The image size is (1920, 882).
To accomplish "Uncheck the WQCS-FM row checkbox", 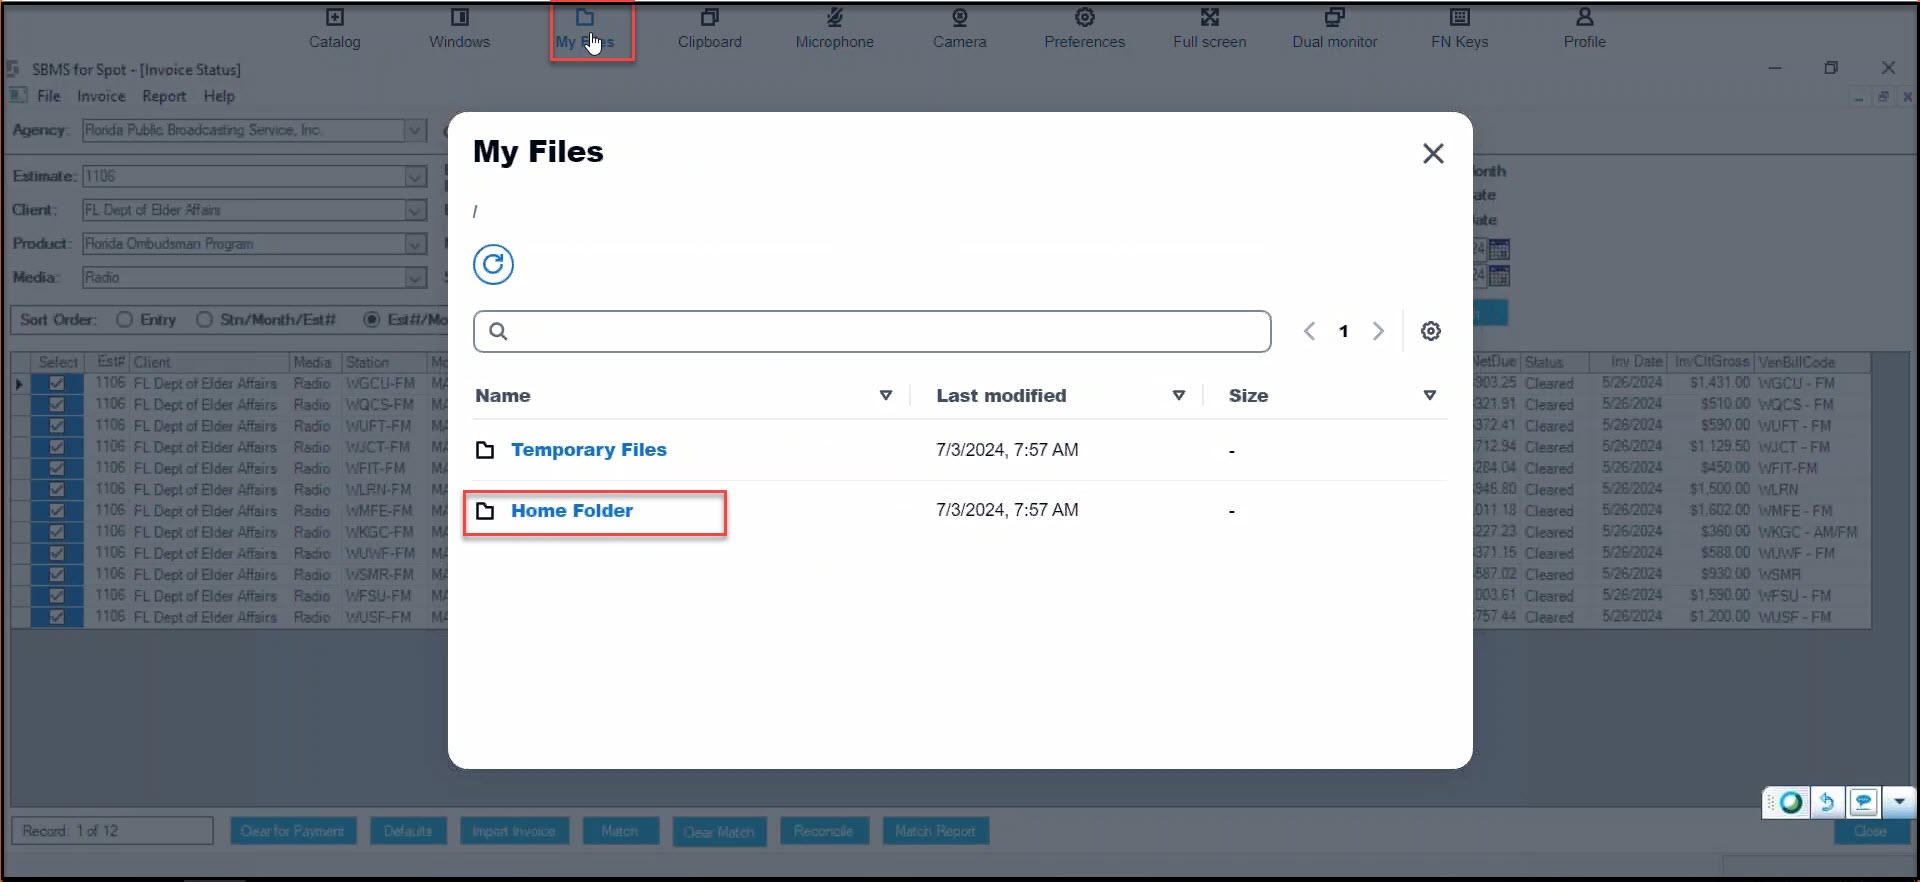I will (x=57, y=405).
